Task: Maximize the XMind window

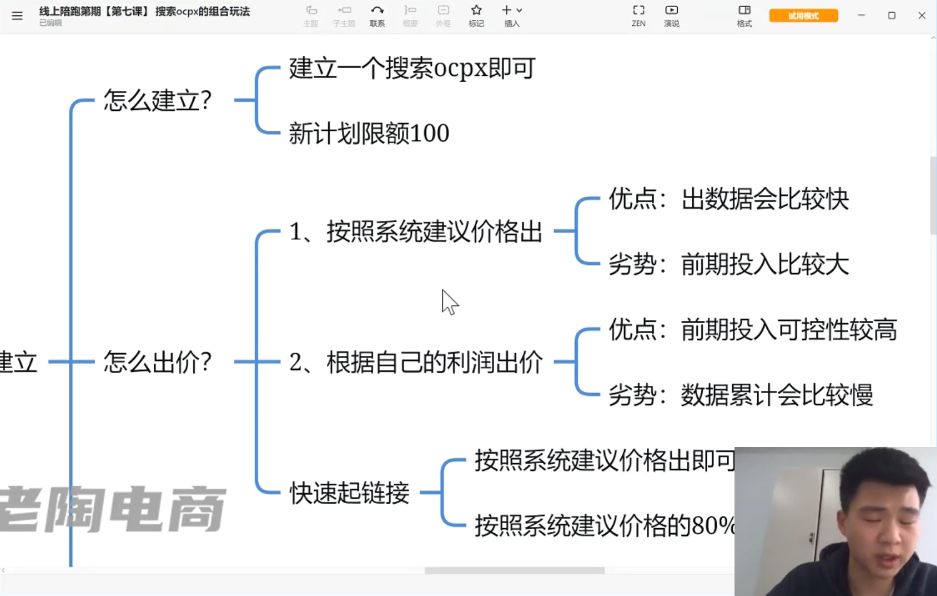Action: [892, 16]
